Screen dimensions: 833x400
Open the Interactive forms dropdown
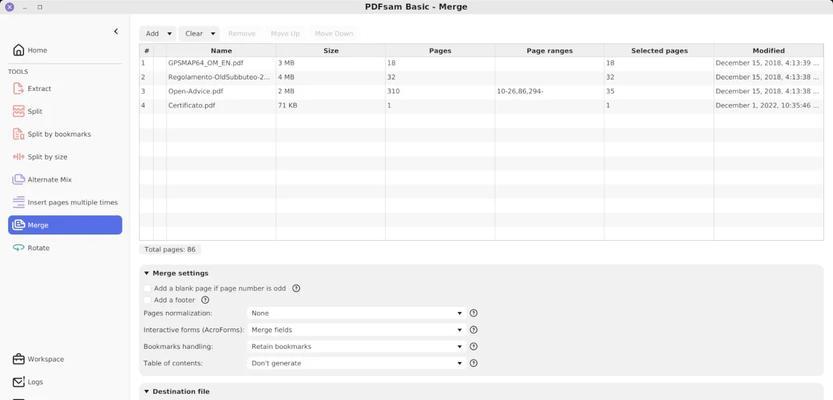coord(356,330)
